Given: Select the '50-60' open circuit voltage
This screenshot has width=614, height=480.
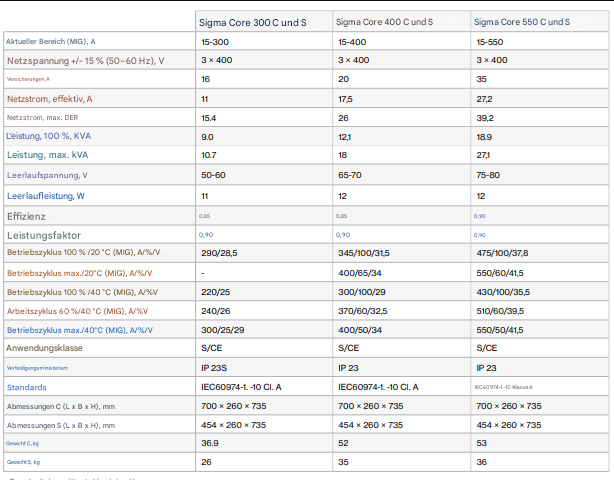Looking at the screenshot, I should (213, 175).
